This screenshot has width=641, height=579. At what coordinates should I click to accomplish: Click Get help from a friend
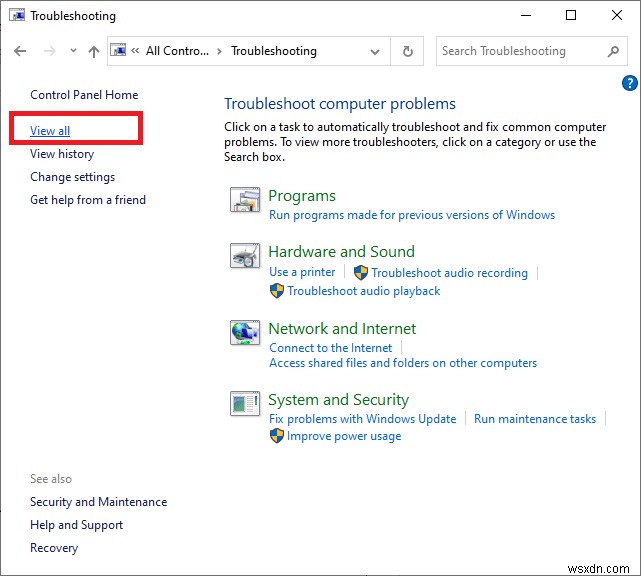[88, 200]
